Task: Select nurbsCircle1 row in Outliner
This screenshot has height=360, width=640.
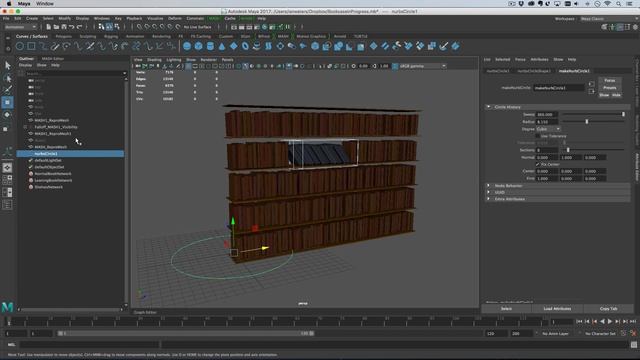Action: 70,153
